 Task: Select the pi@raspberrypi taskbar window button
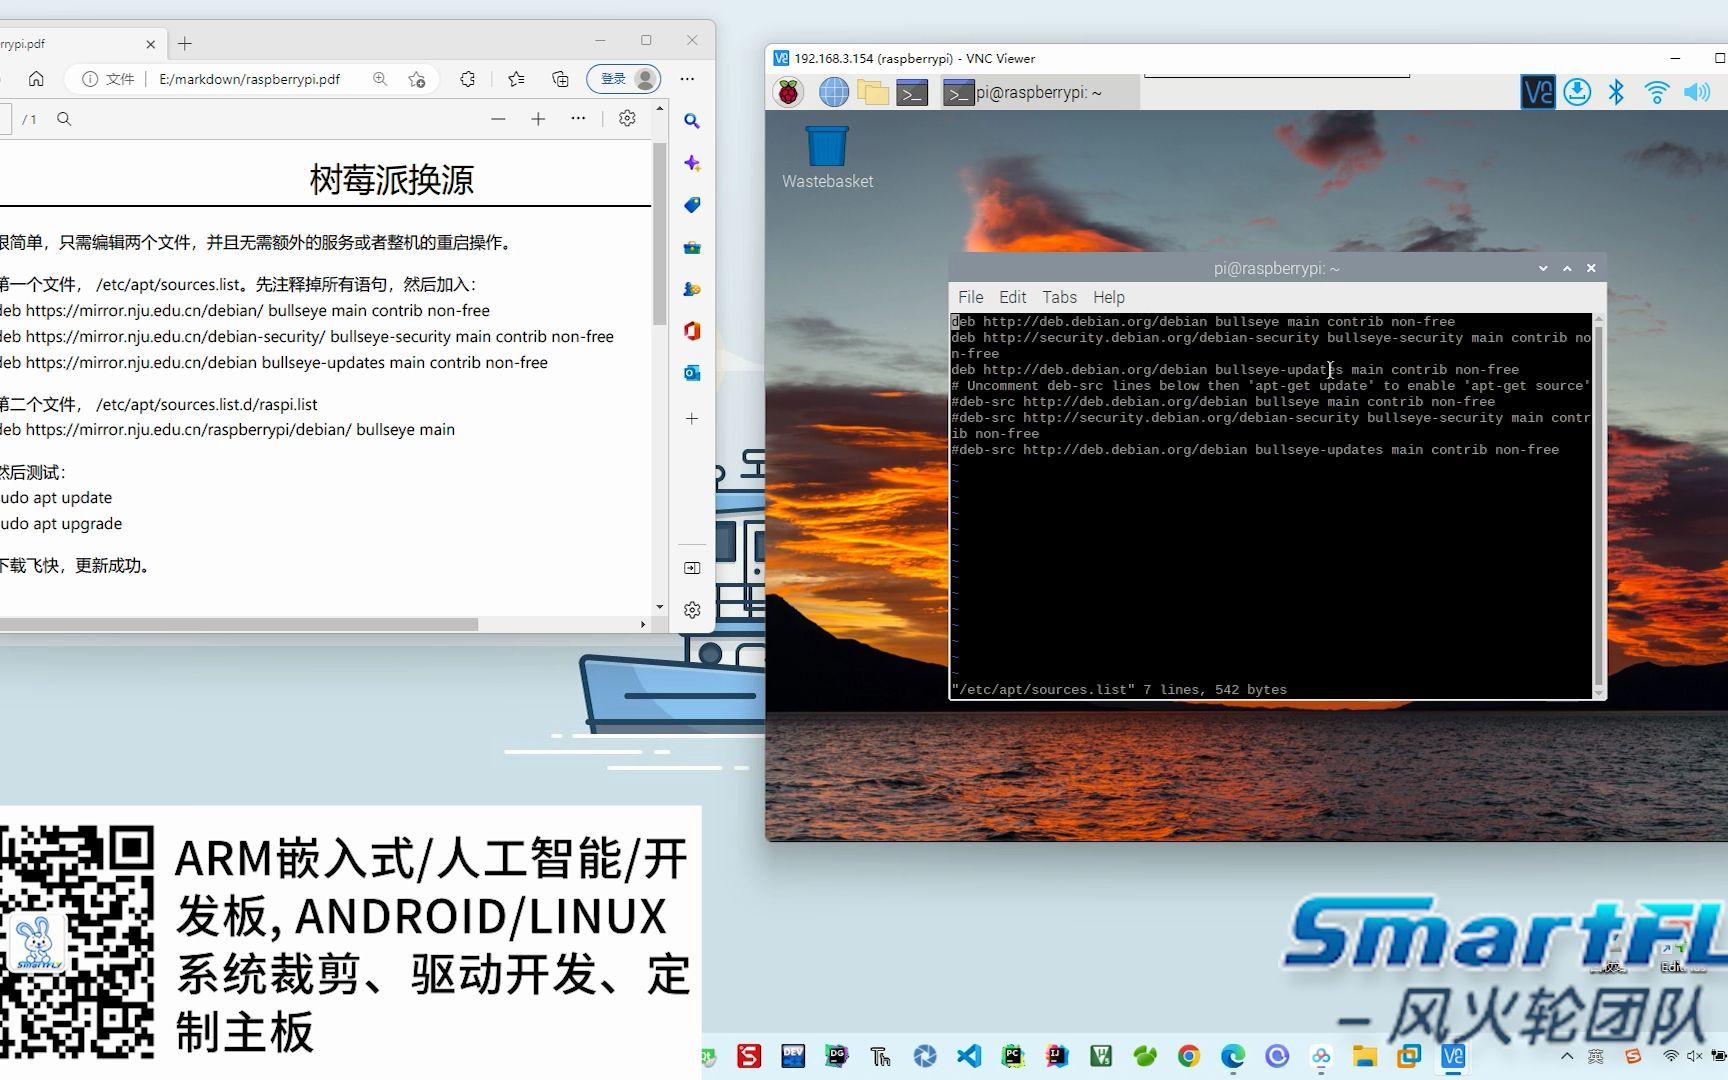(1038, 93)
